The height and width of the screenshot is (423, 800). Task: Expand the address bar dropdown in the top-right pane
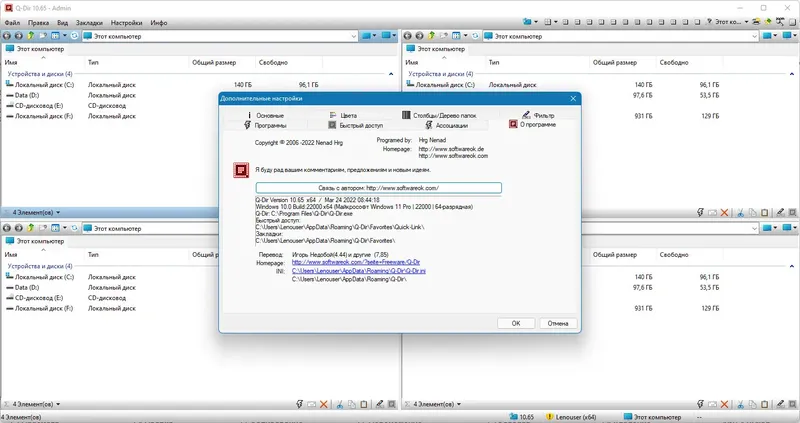point(754,36)
